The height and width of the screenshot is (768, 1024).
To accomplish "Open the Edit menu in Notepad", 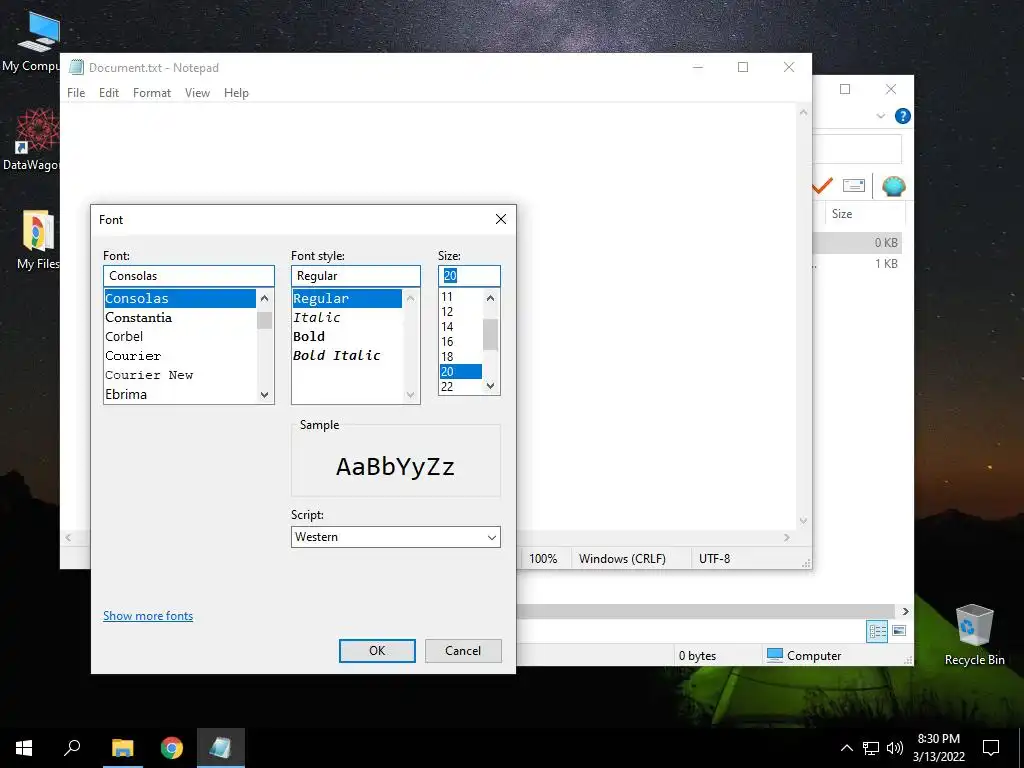I will coord(108,93).
